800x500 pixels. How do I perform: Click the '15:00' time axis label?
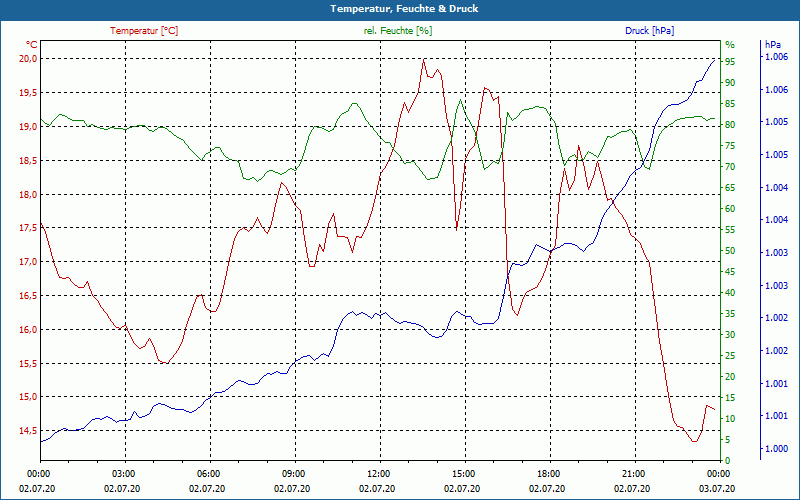point(463,473)
